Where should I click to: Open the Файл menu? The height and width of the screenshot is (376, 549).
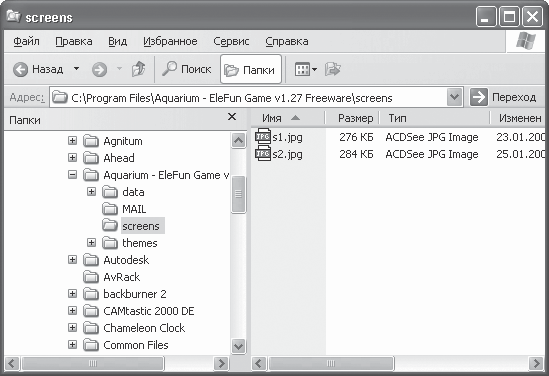click(x=26, y=41)
